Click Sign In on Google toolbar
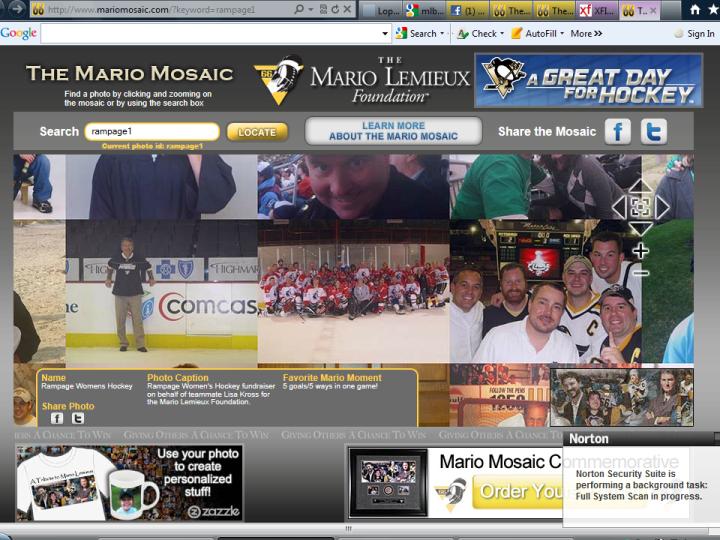This screenshot has height=540, width=720. (x=695, y=34)
